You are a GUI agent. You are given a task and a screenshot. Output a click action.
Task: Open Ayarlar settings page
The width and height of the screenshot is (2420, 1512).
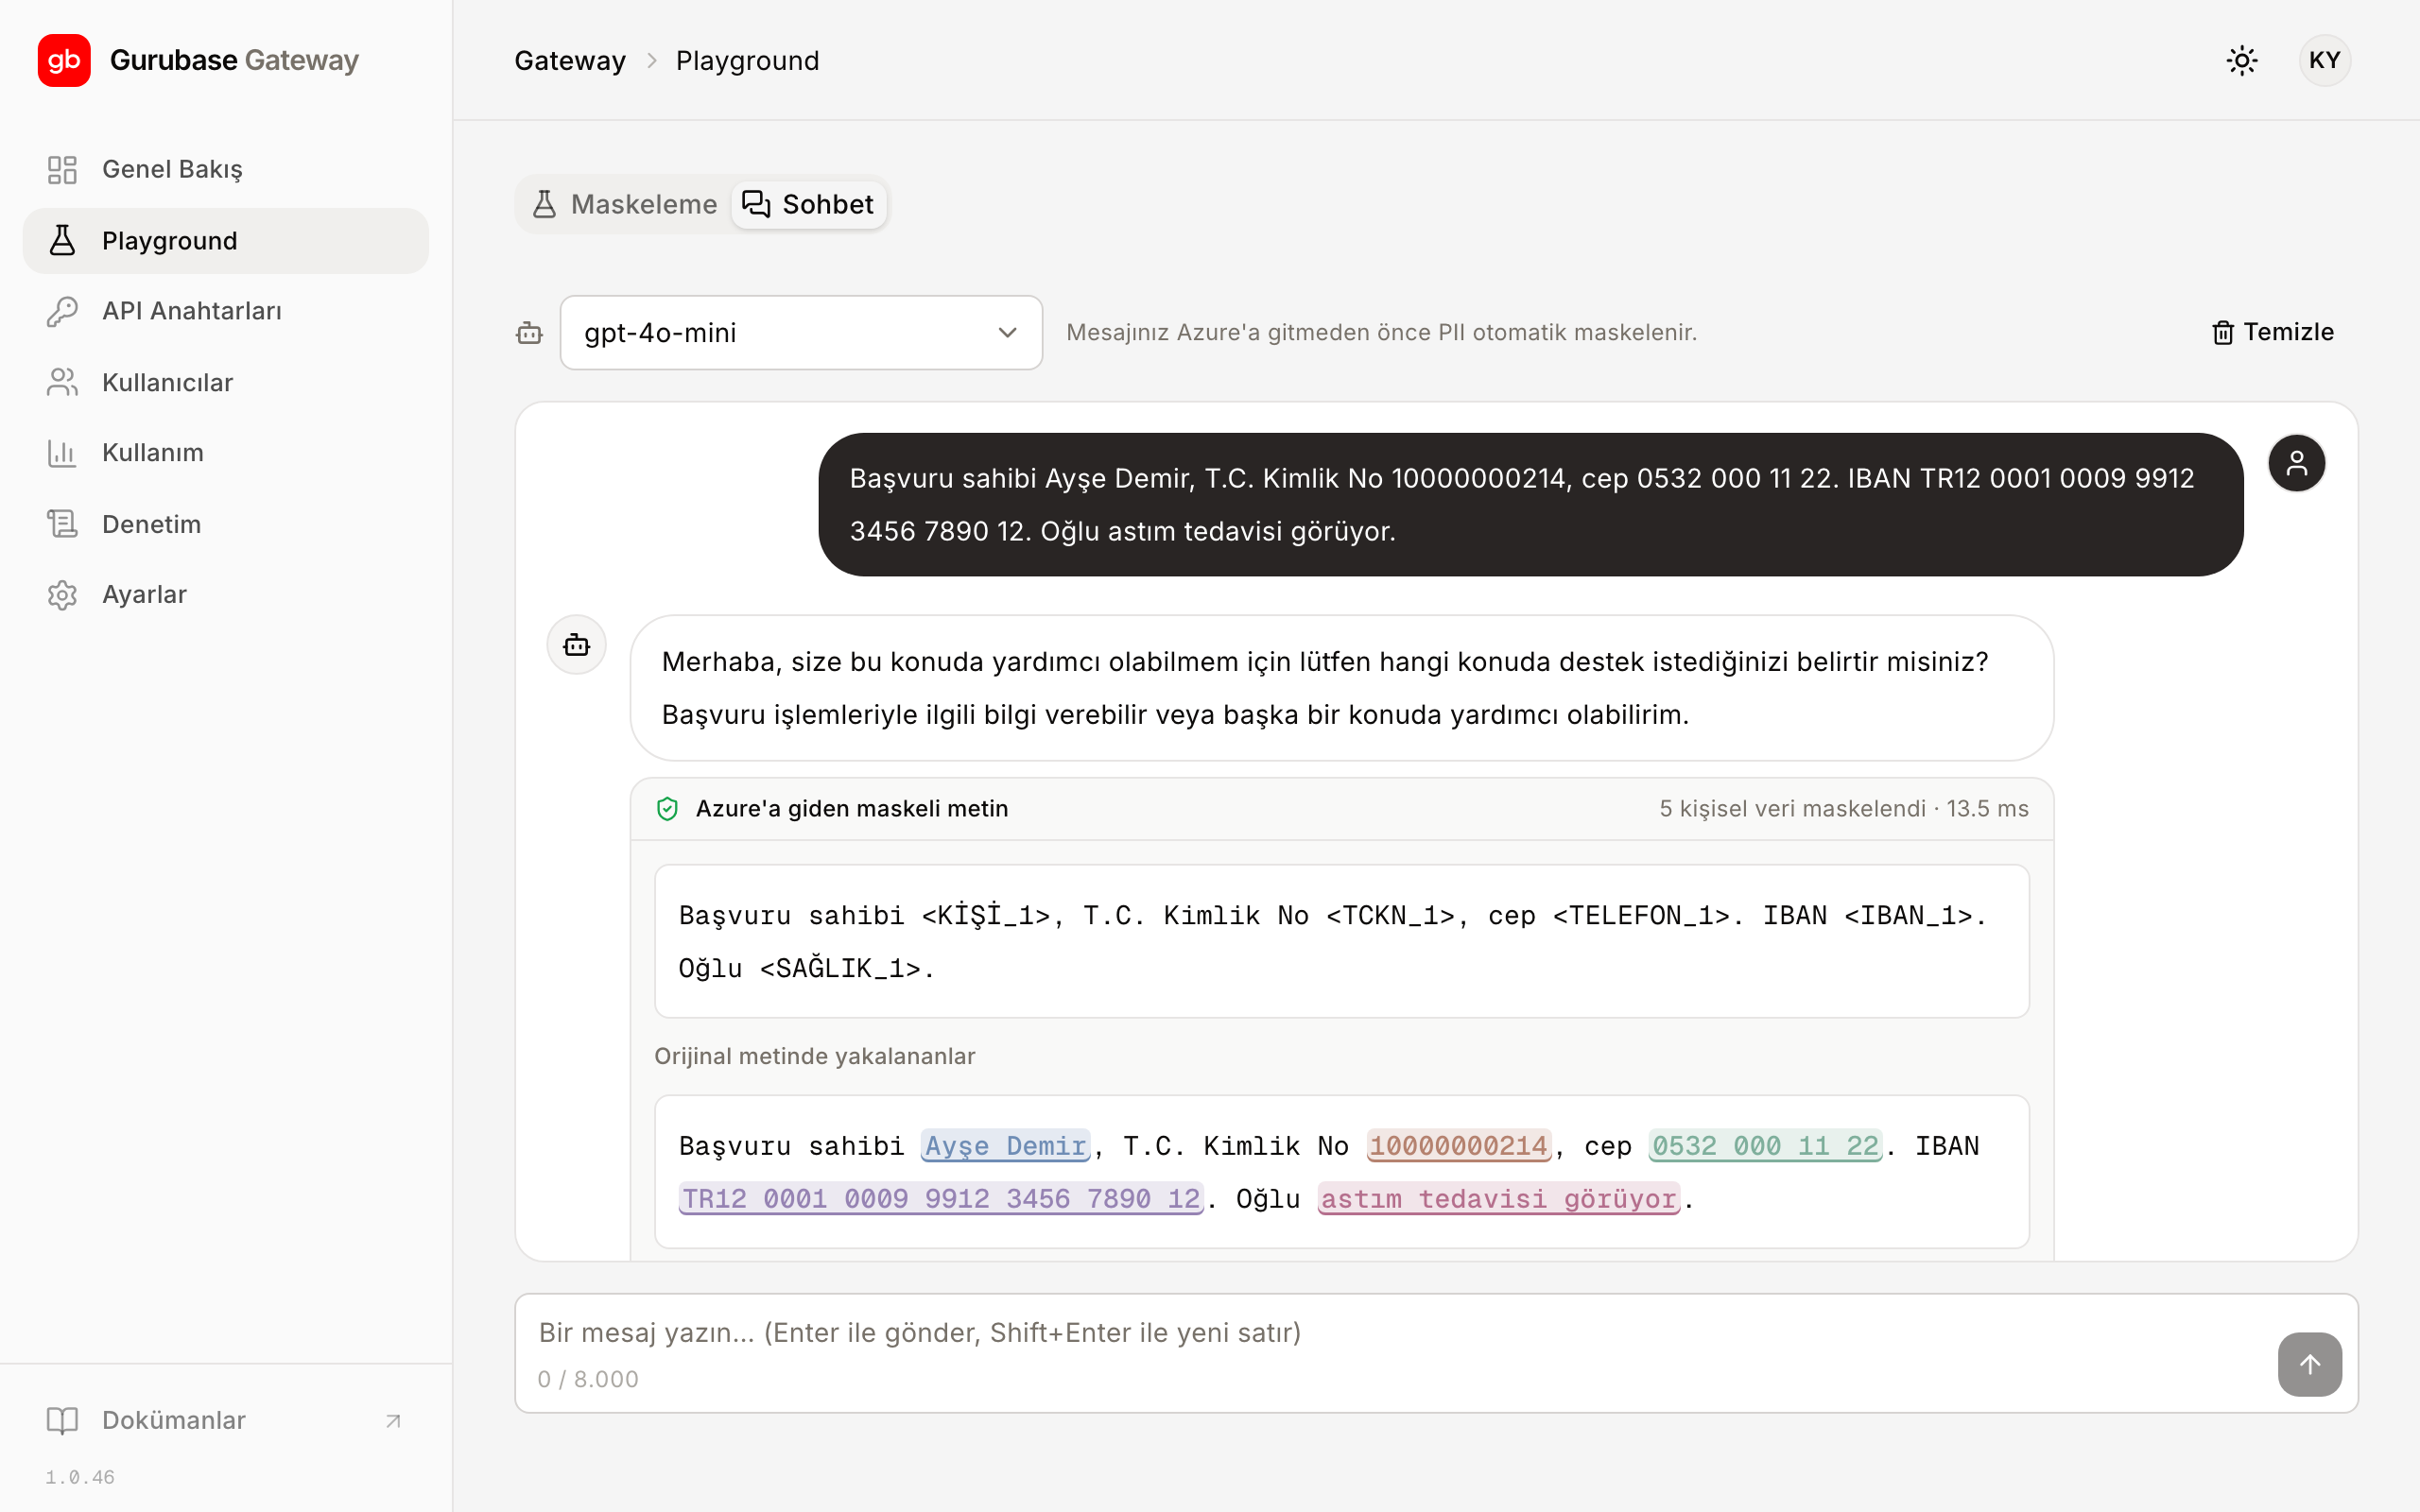click(226, 595)
